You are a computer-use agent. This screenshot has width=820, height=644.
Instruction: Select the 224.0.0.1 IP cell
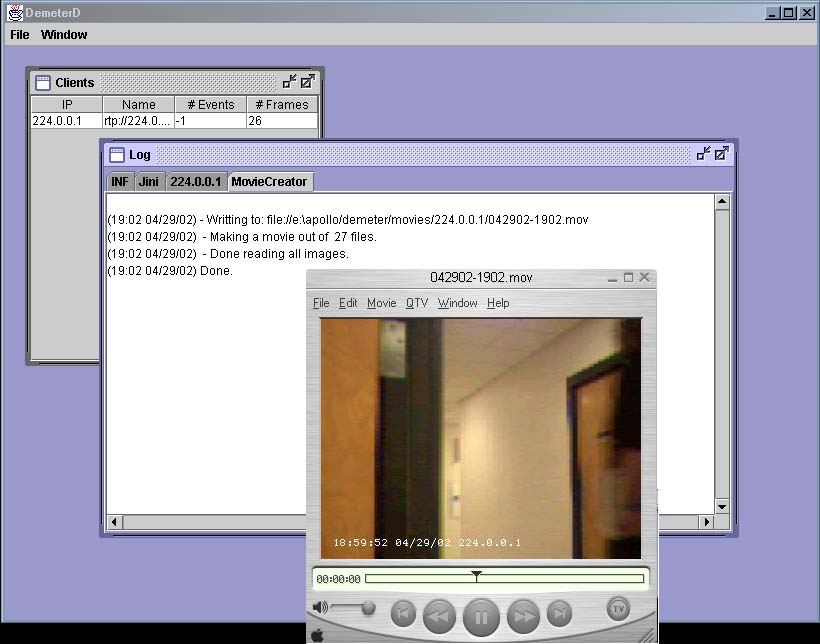point(67,121)
